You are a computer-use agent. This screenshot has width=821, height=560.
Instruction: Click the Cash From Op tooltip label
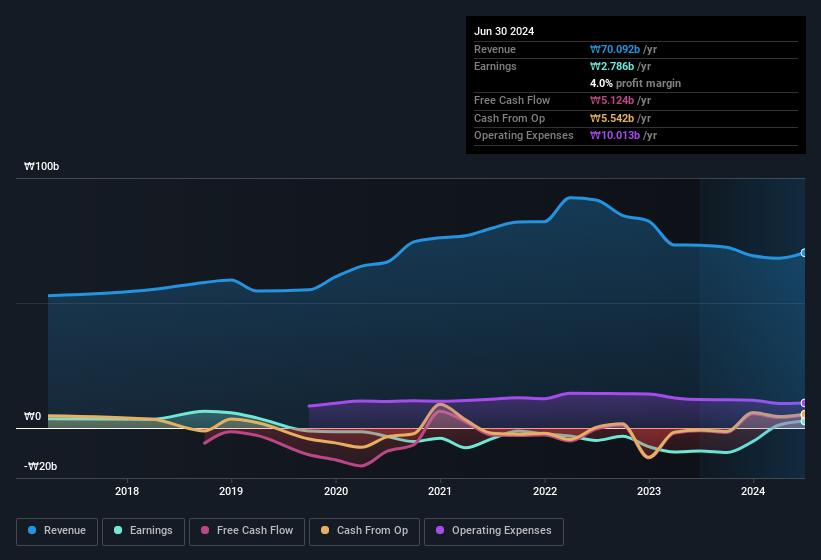[x=509, y=118]
